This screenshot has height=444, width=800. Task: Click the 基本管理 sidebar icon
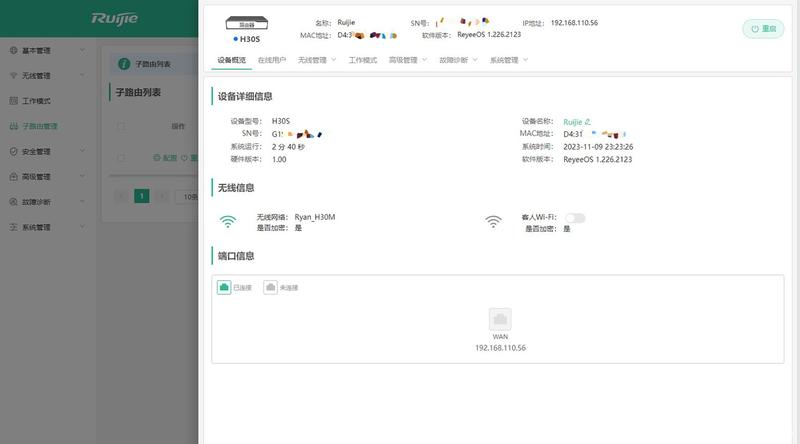pyautogui.click(x=14, y=51)
